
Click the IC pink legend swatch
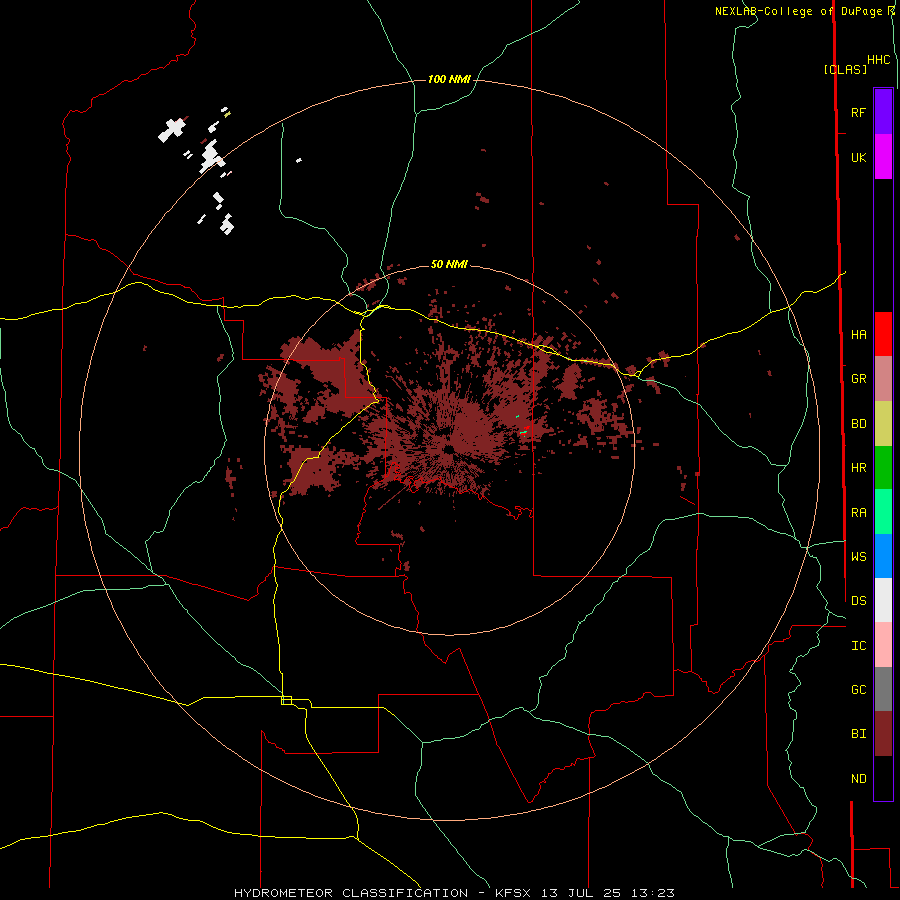coord(883,645)
